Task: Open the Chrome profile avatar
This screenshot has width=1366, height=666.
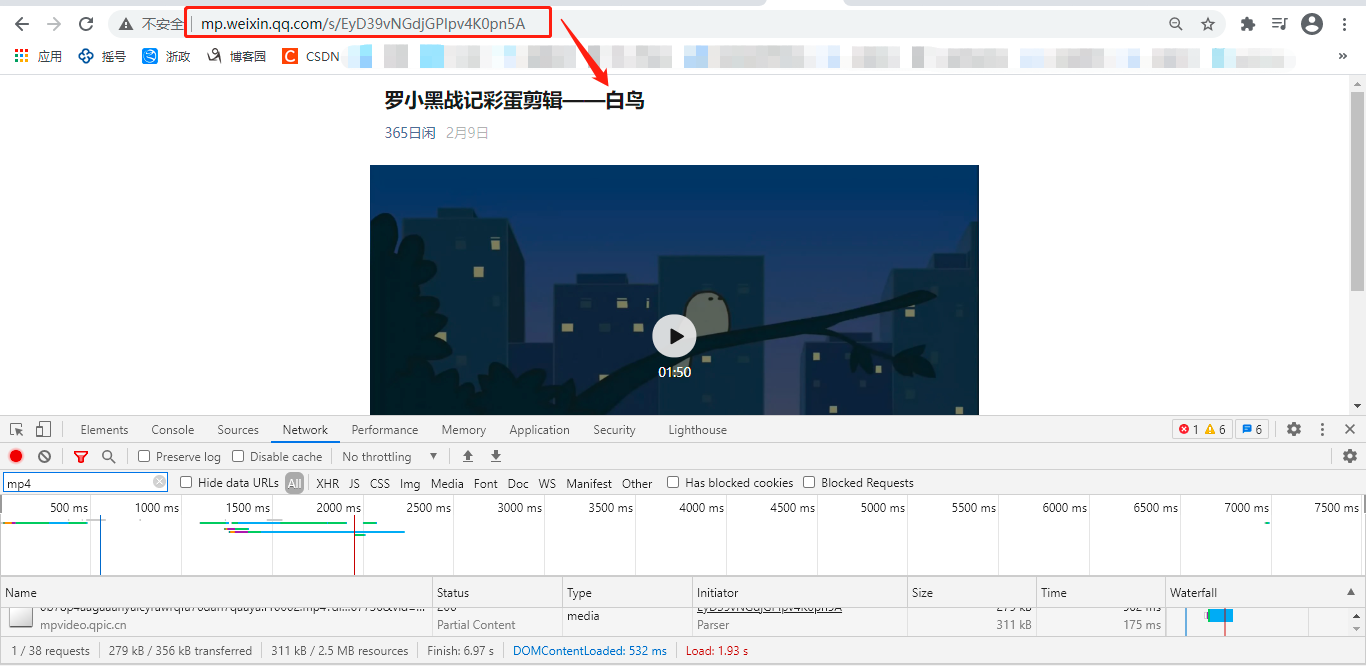Action: tap(1312, 24)
